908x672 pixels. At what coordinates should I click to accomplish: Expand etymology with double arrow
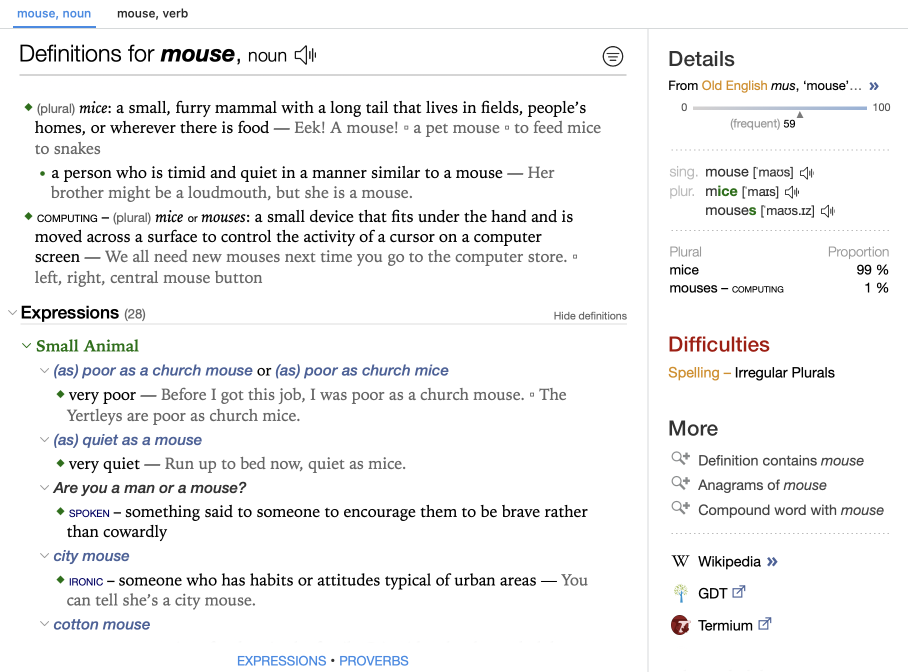tap(873, 86)
